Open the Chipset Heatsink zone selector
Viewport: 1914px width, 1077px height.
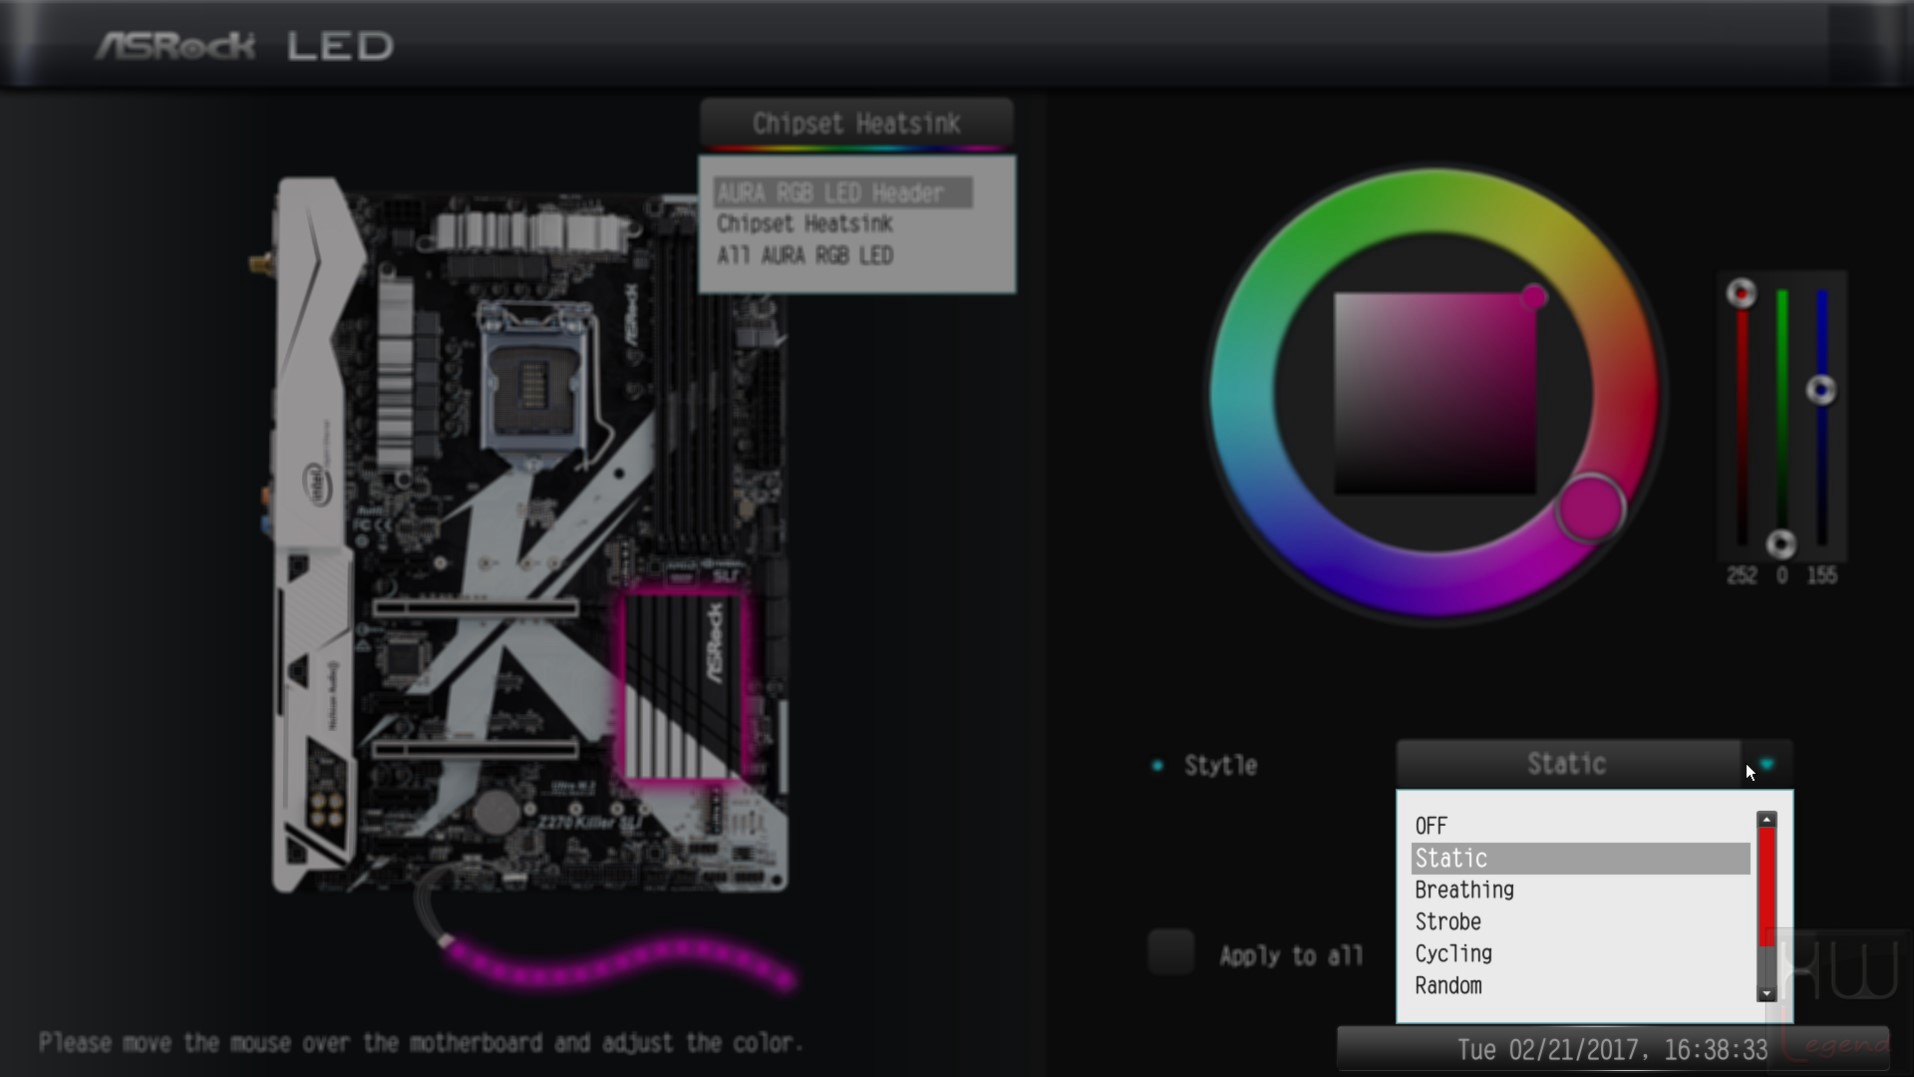857,124
